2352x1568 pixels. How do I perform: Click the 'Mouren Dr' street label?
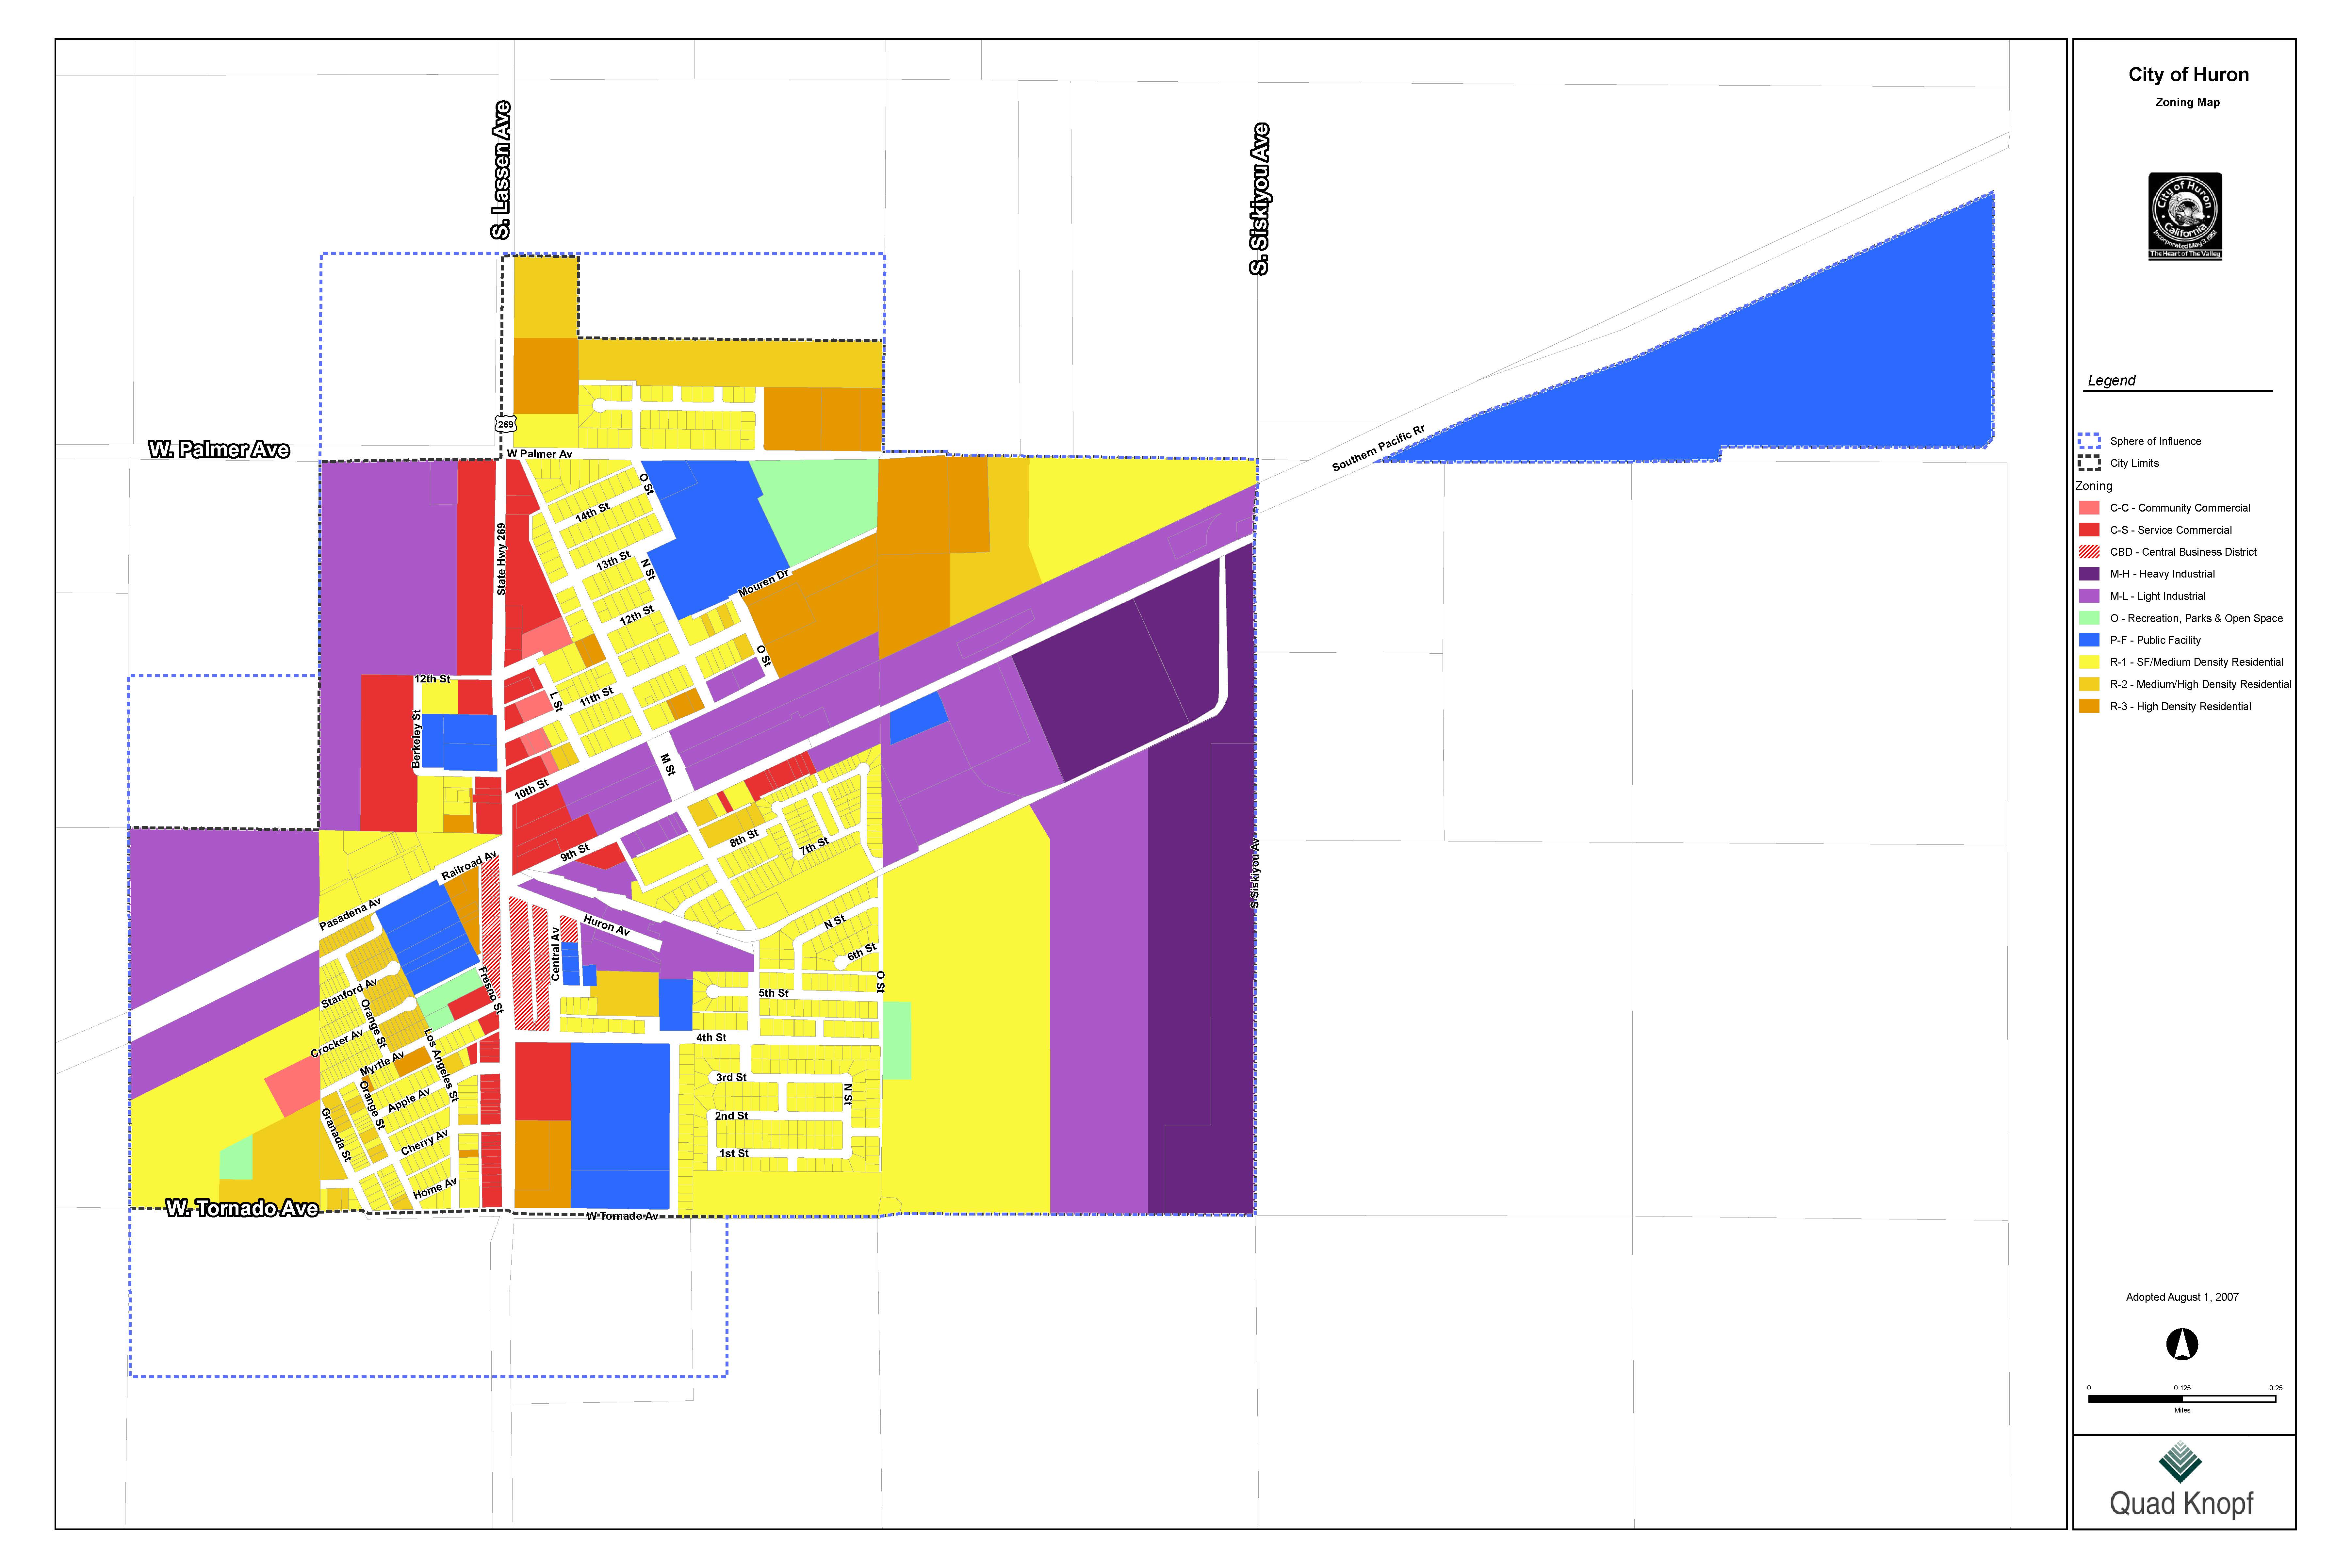coord(764,583)
